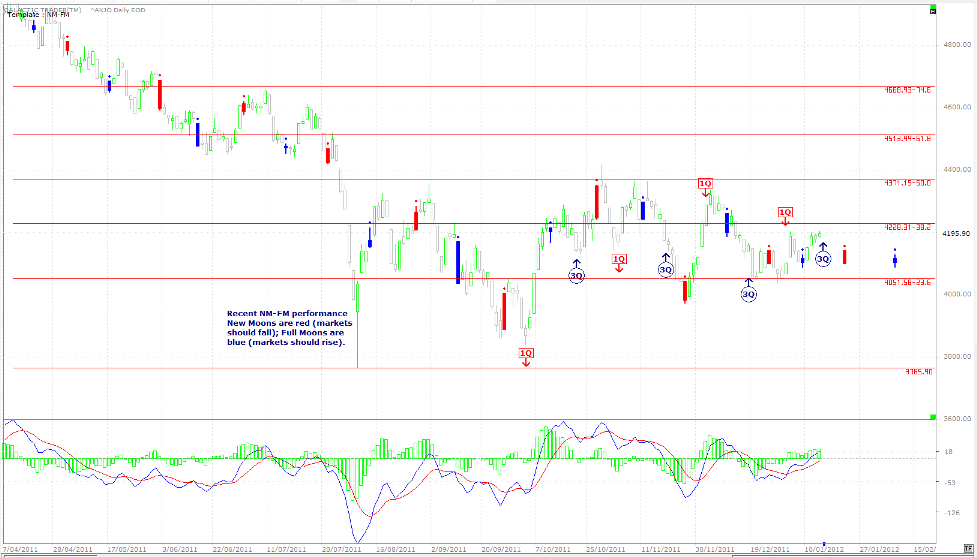
Task: Click the 22/06/2011 date label
Action: tap(233, 550)
